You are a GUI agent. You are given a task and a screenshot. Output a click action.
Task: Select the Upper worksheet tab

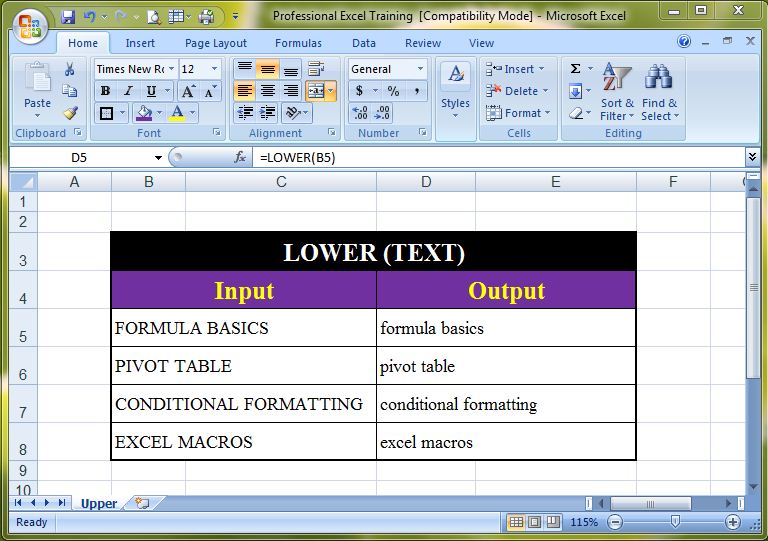[99, 503]
